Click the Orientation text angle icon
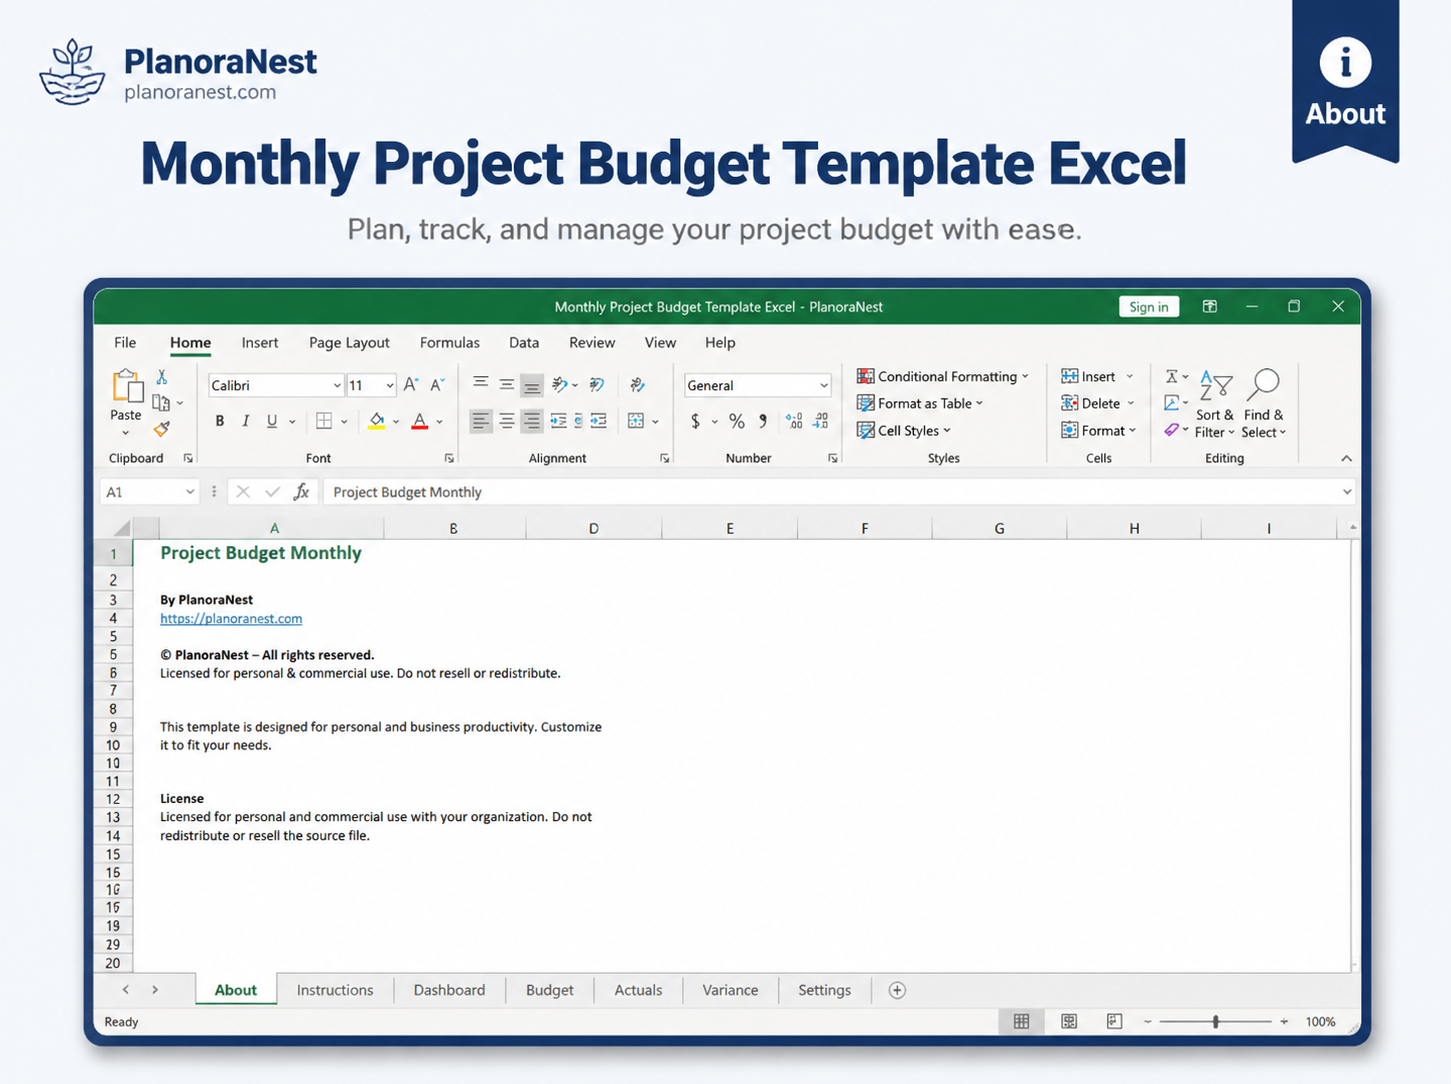1451x1084 pixels. (x=561, y=384)
